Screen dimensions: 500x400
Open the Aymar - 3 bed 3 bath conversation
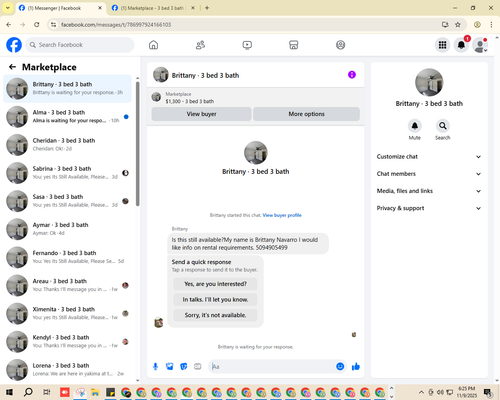tap(67, 229)
